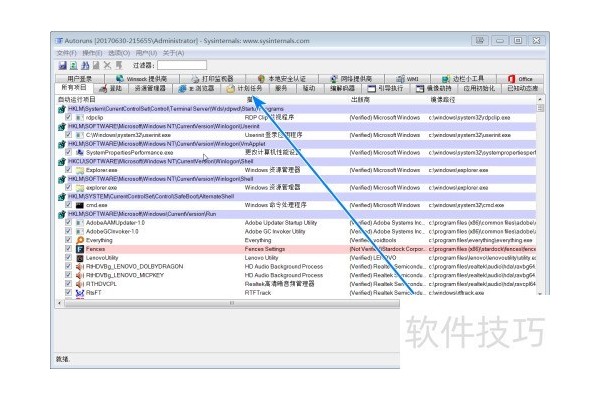600x400 pixels.
Task: Switch to the 资源管理器 tab
Action: [x=150, y=89]
